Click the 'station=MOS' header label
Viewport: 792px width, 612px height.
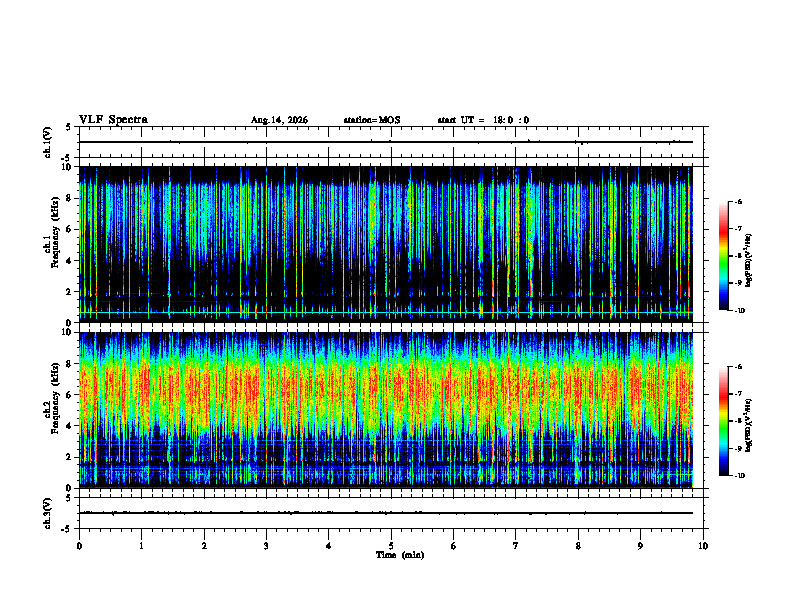click(x=372, y=120)
